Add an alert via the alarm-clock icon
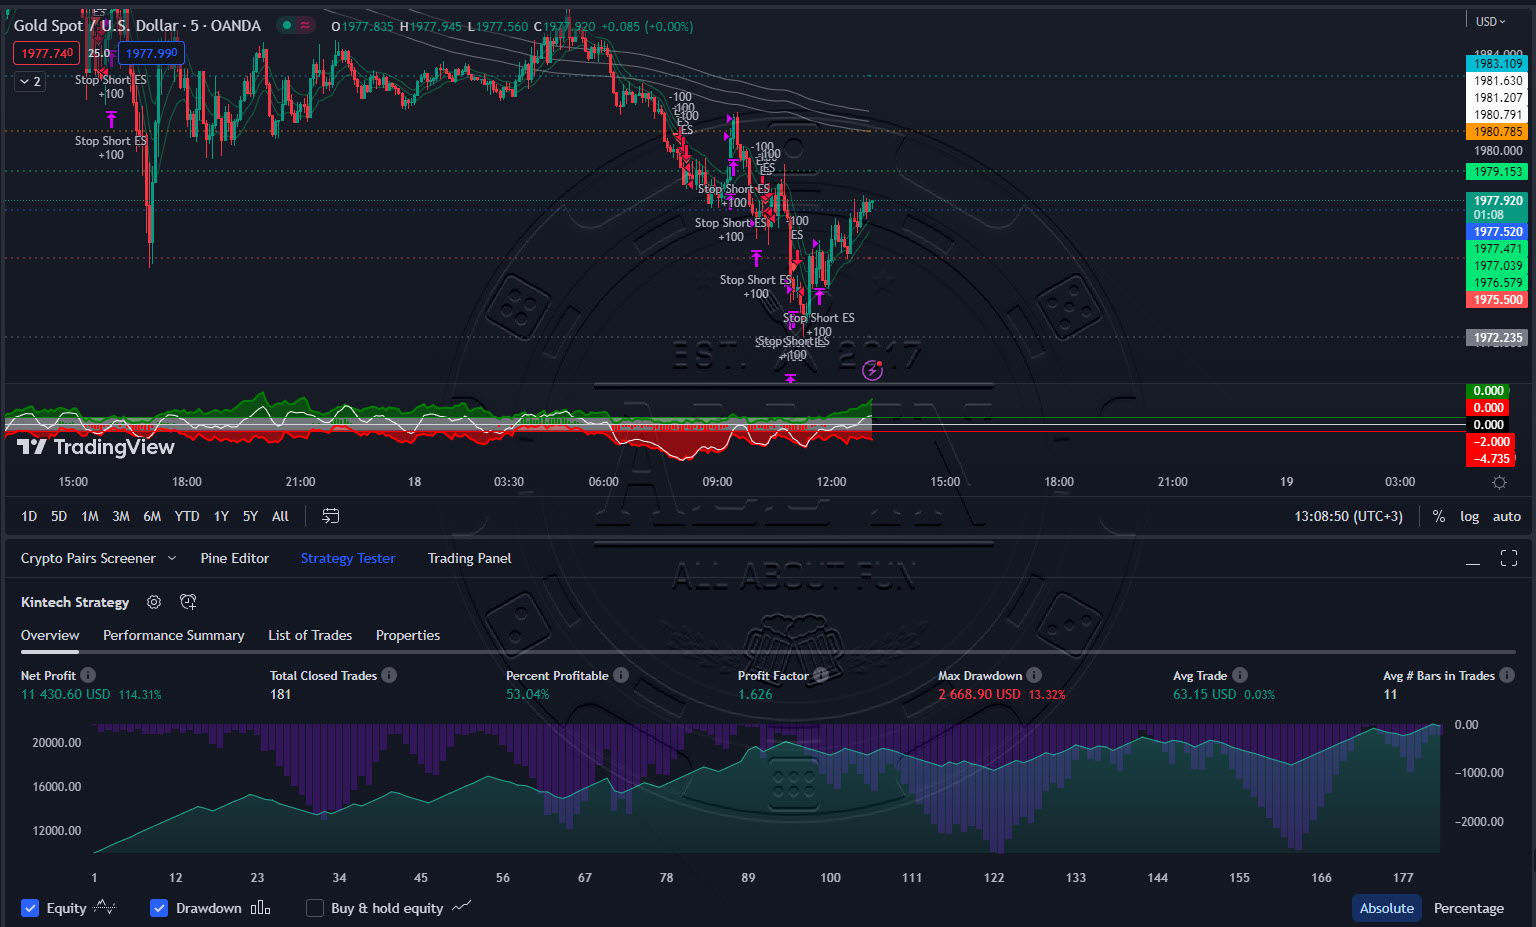 pos(187,602)
